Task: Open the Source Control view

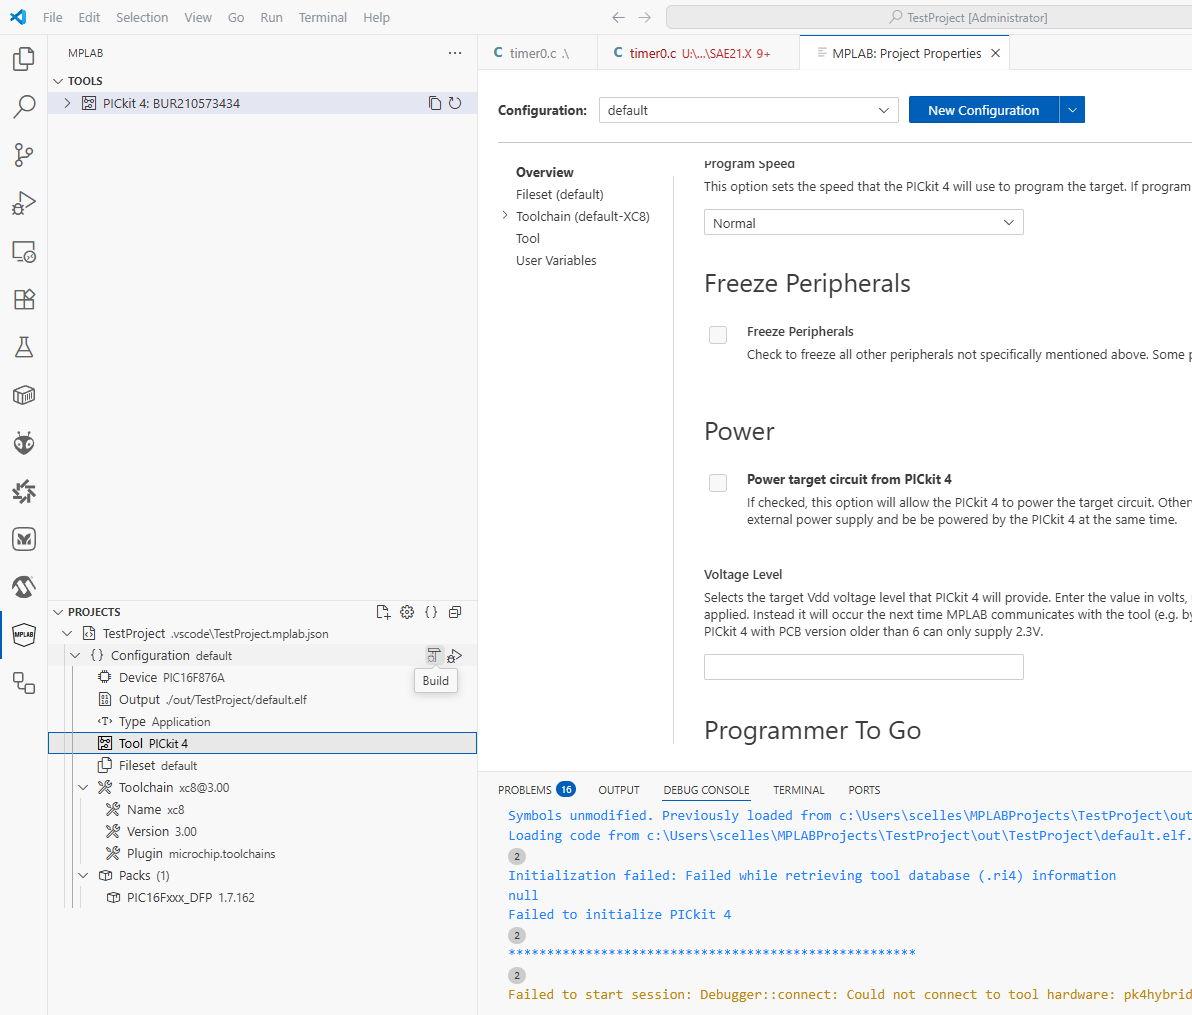Action: click(24, 155)
